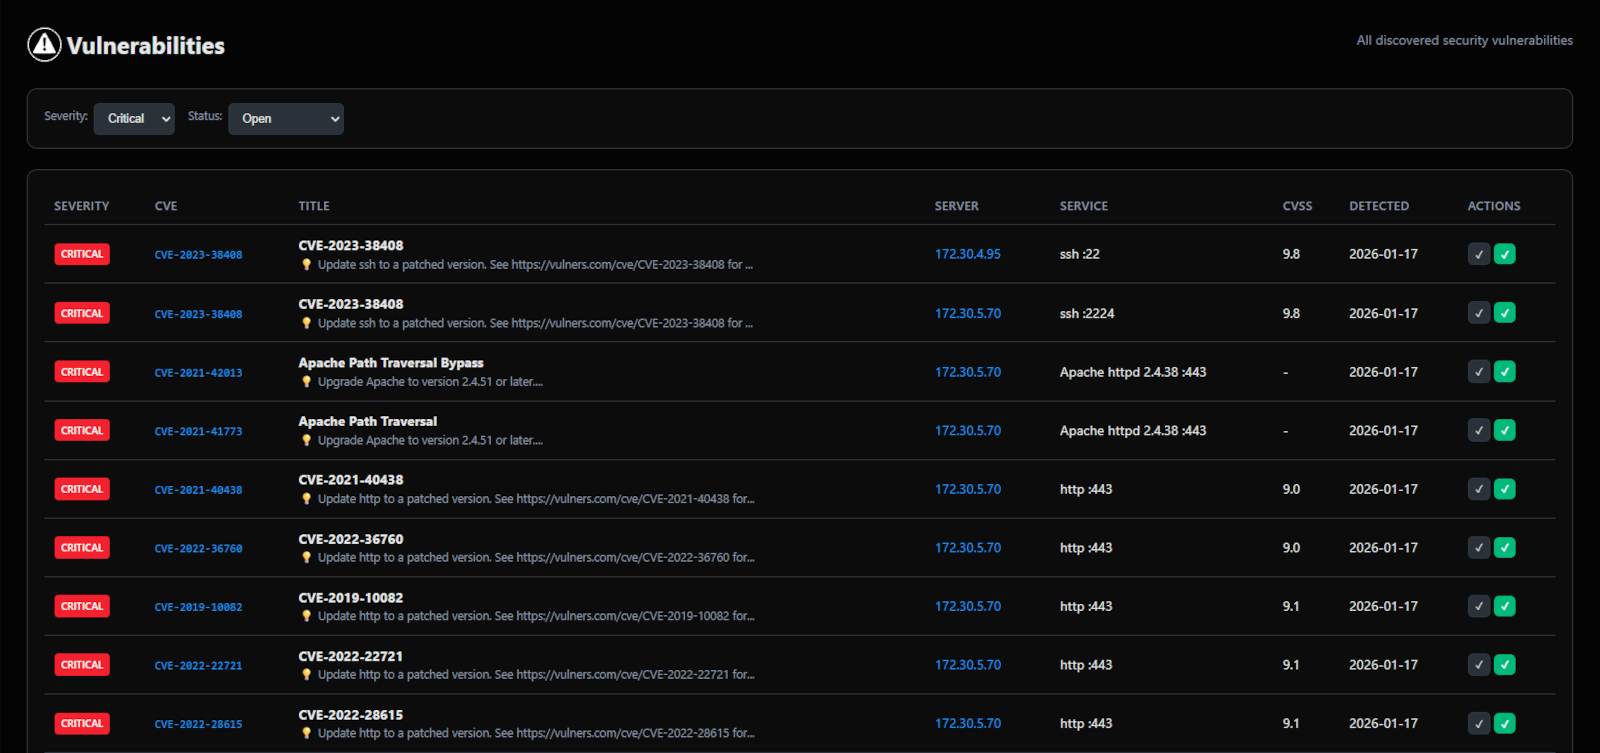Click server address 172.30.4.95
Viewport: 1600px width, 753px height.
point(967,254)
